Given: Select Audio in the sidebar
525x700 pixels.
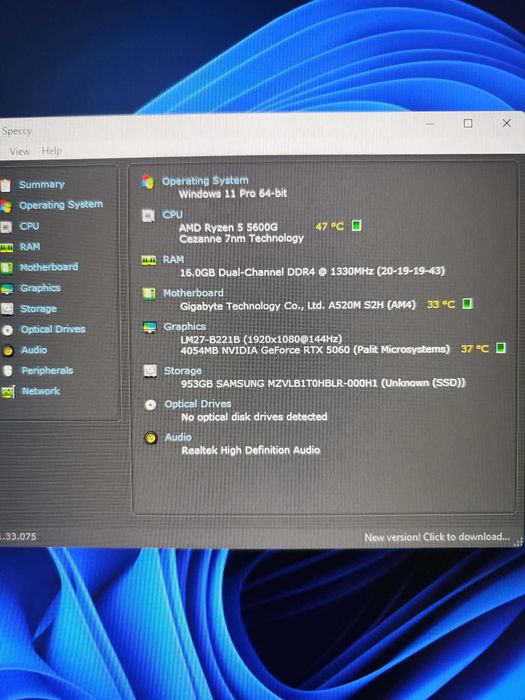Looking at the screenshot, I should (34, 350).
